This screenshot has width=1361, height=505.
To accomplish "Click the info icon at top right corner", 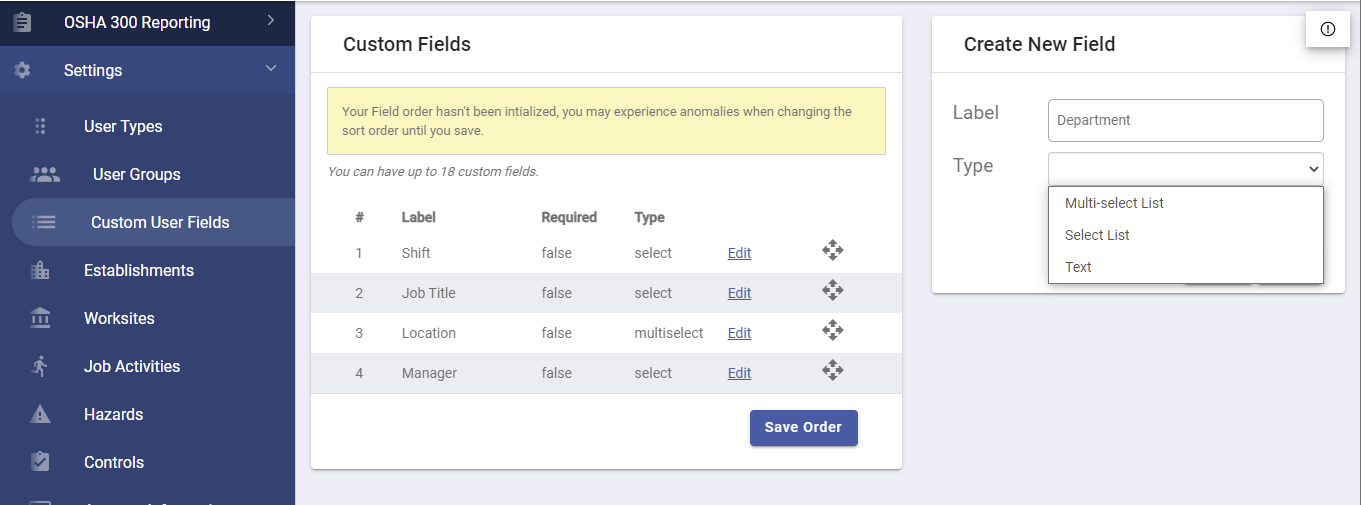I will pos(1328,29).
